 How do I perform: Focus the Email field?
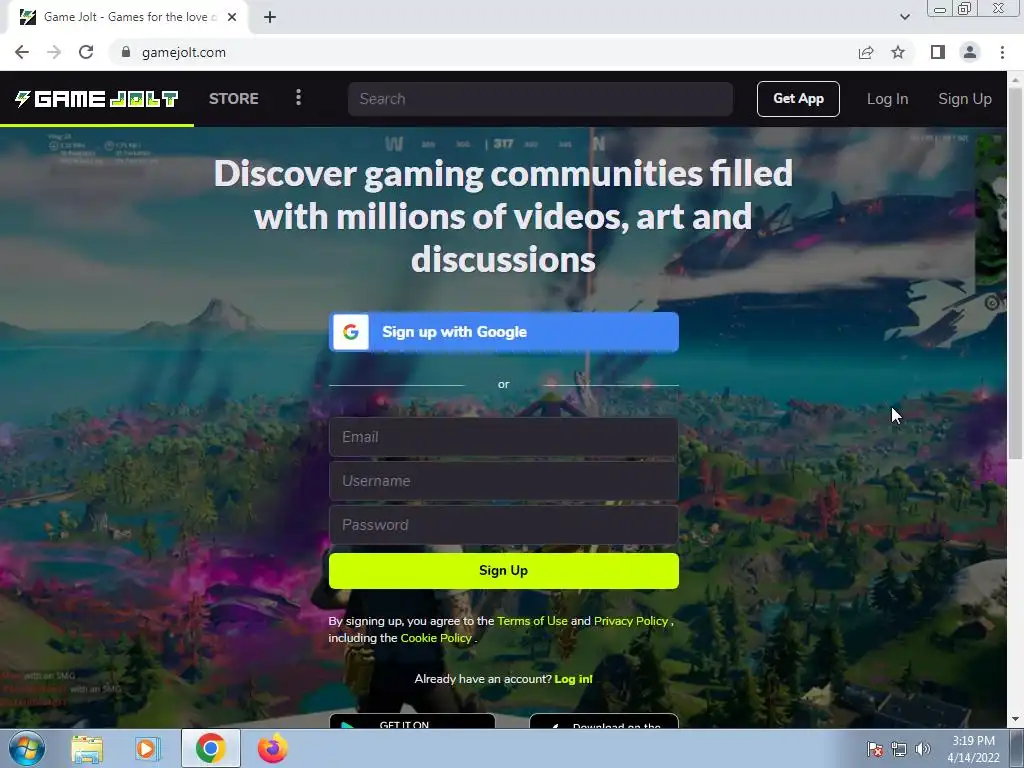click(504, 437)
